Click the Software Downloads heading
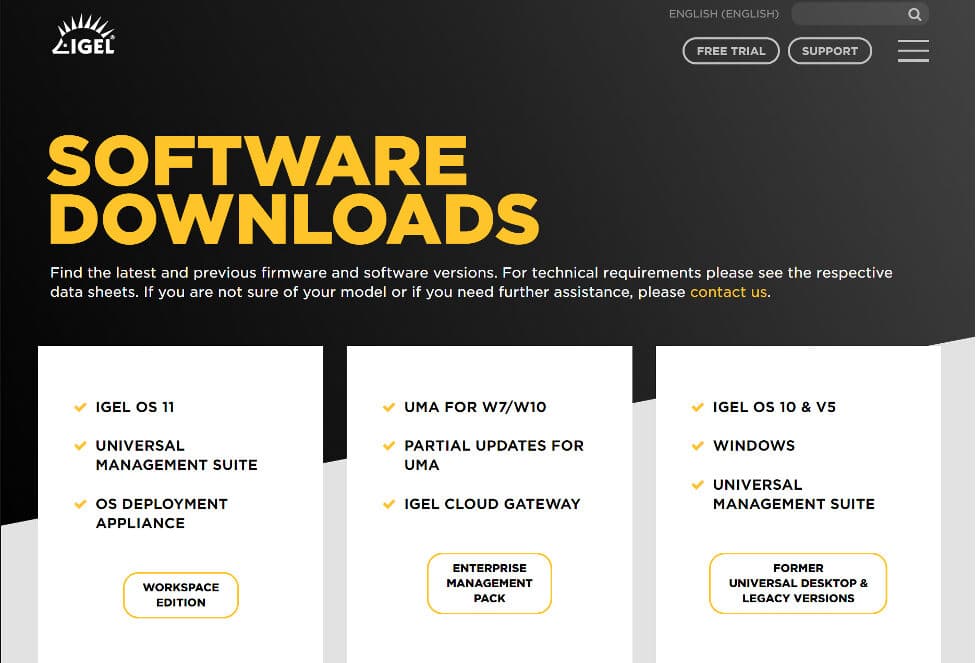 293,189
